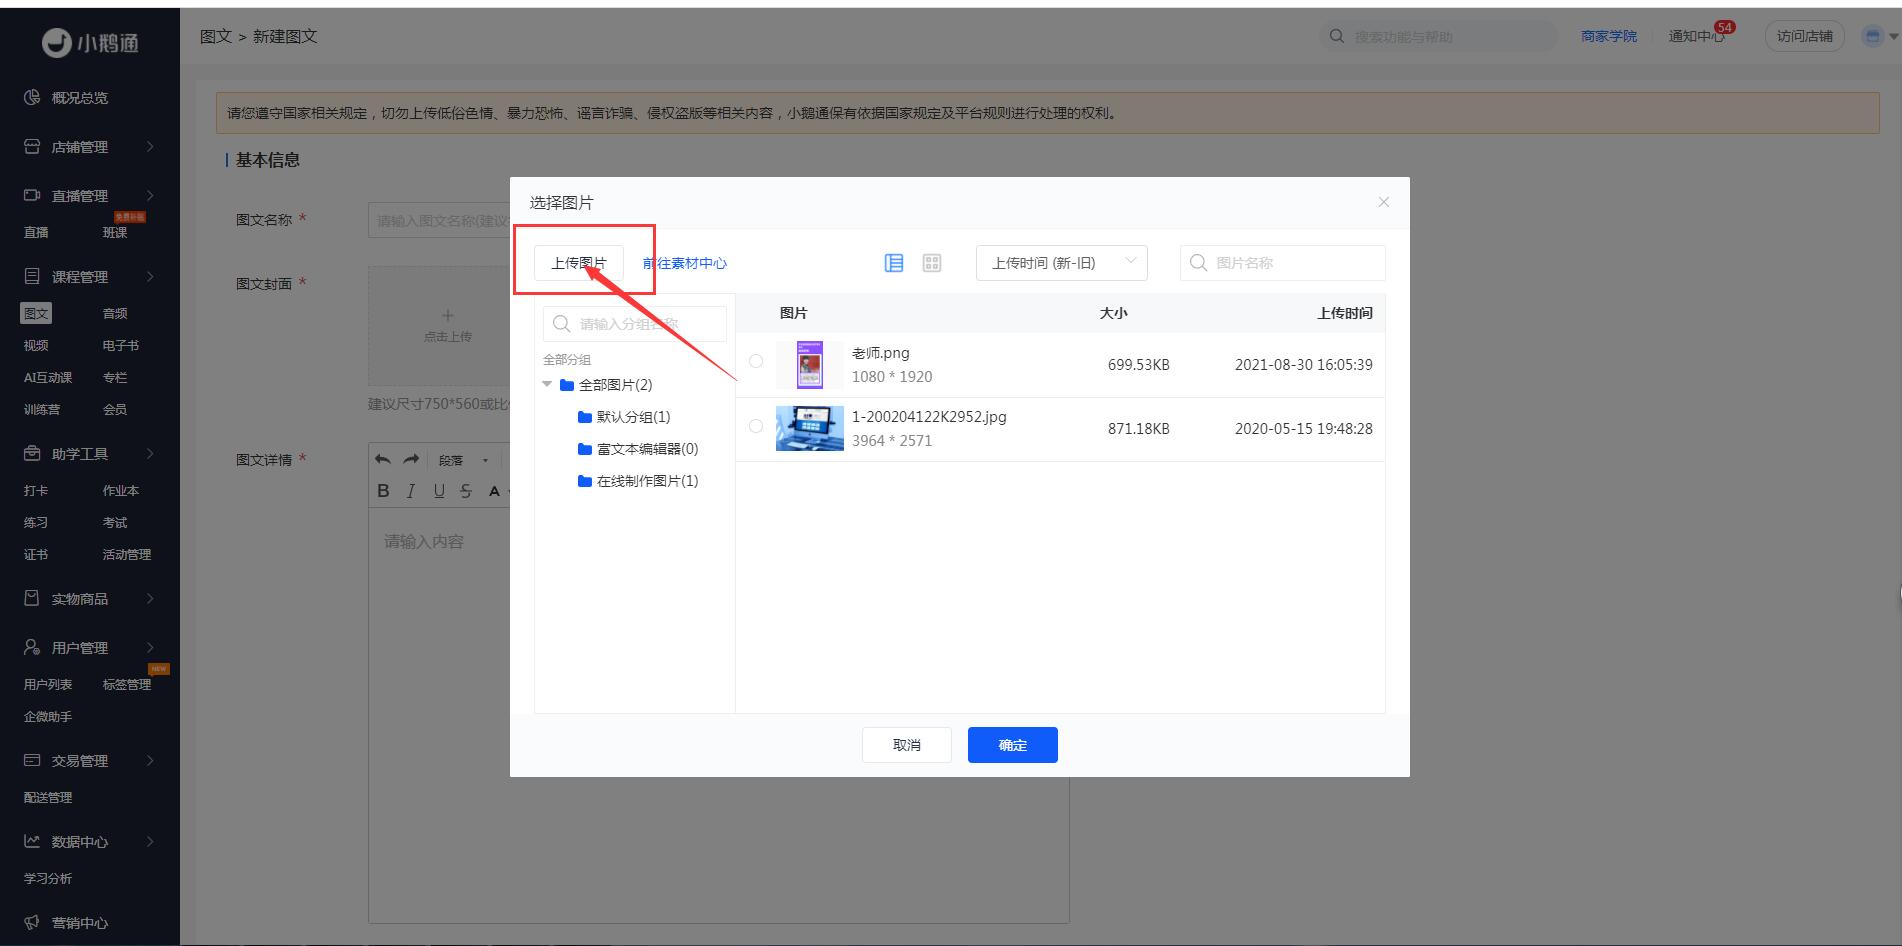Click the 上传图片 button
The height and width of the screenshot is (946, 1902).
point(578,263)
